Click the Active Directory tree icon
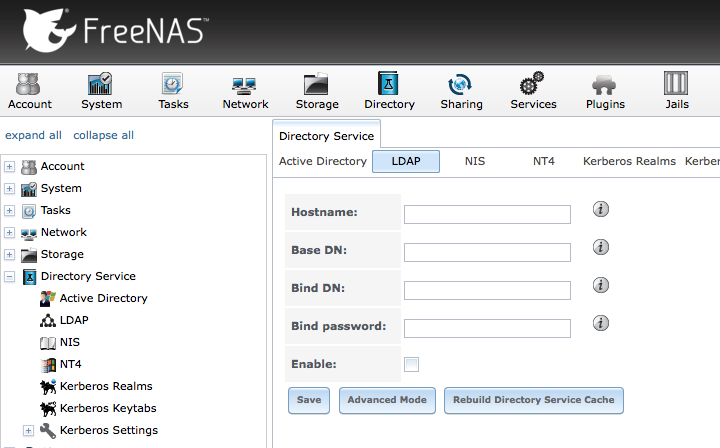Screen dimensions: 720x448 tap(48, 298)
